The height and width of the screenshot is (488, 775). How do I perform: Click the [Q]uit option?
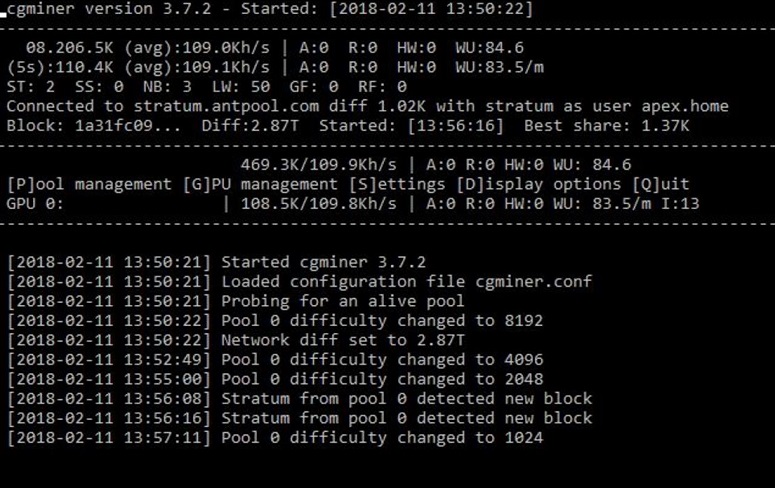click(x=660, y=184)
